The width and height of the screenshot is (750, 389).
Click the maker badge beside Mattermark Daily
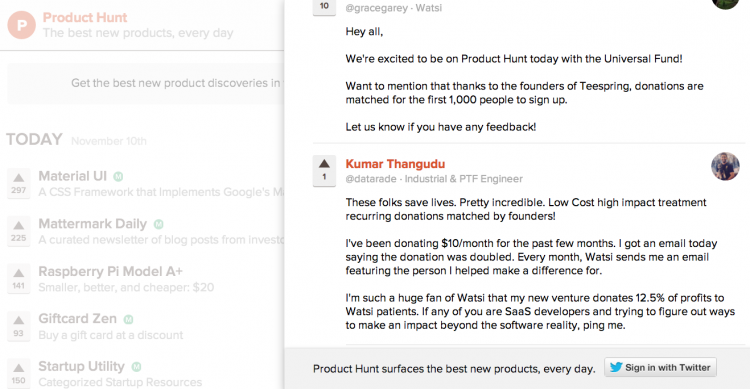158,224
